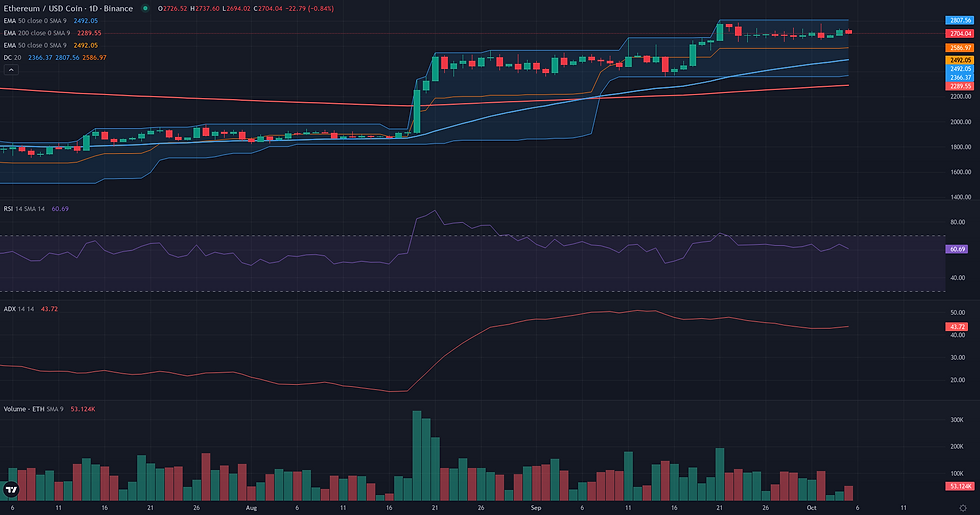Image resolution: width=980 pixels, height=515 pixels.
Task: Click the 1600.00 price axis tick
Action: tap(961, 172)
